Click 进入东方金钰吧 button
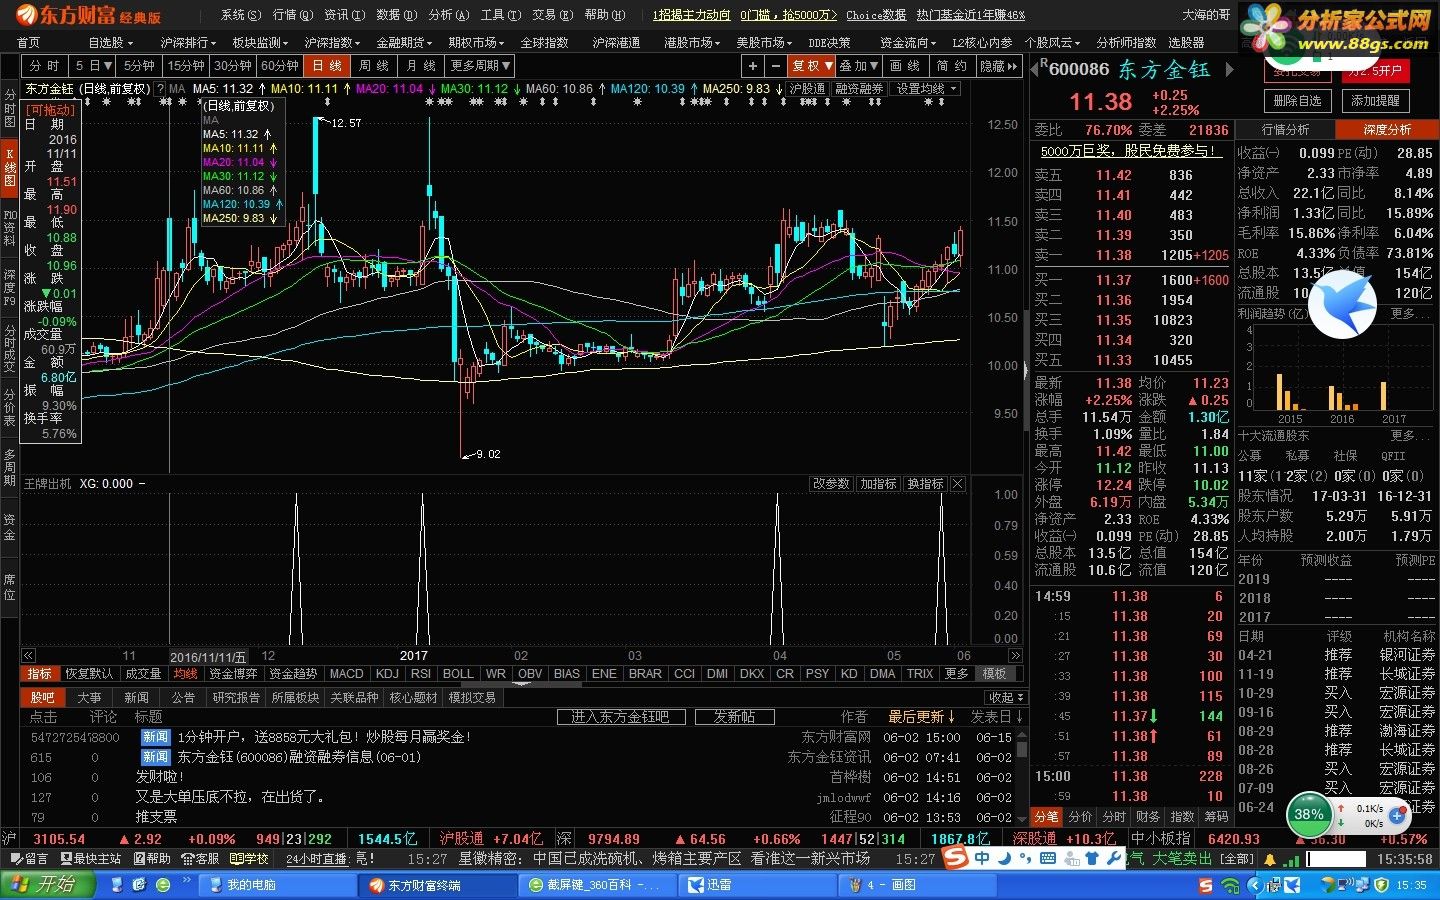1440x900 pixels. 620,717
